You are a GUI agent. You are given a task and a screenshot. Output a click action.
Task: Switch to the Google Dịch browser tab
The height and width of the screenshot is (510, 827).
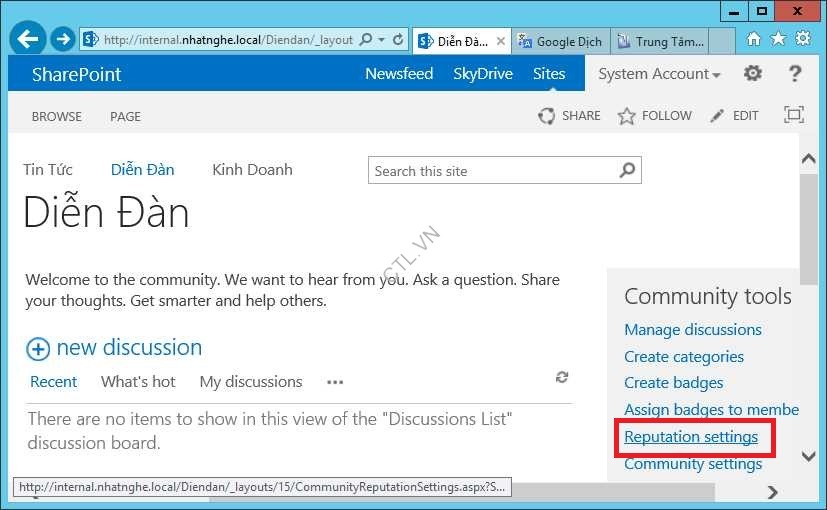[560, 41]
